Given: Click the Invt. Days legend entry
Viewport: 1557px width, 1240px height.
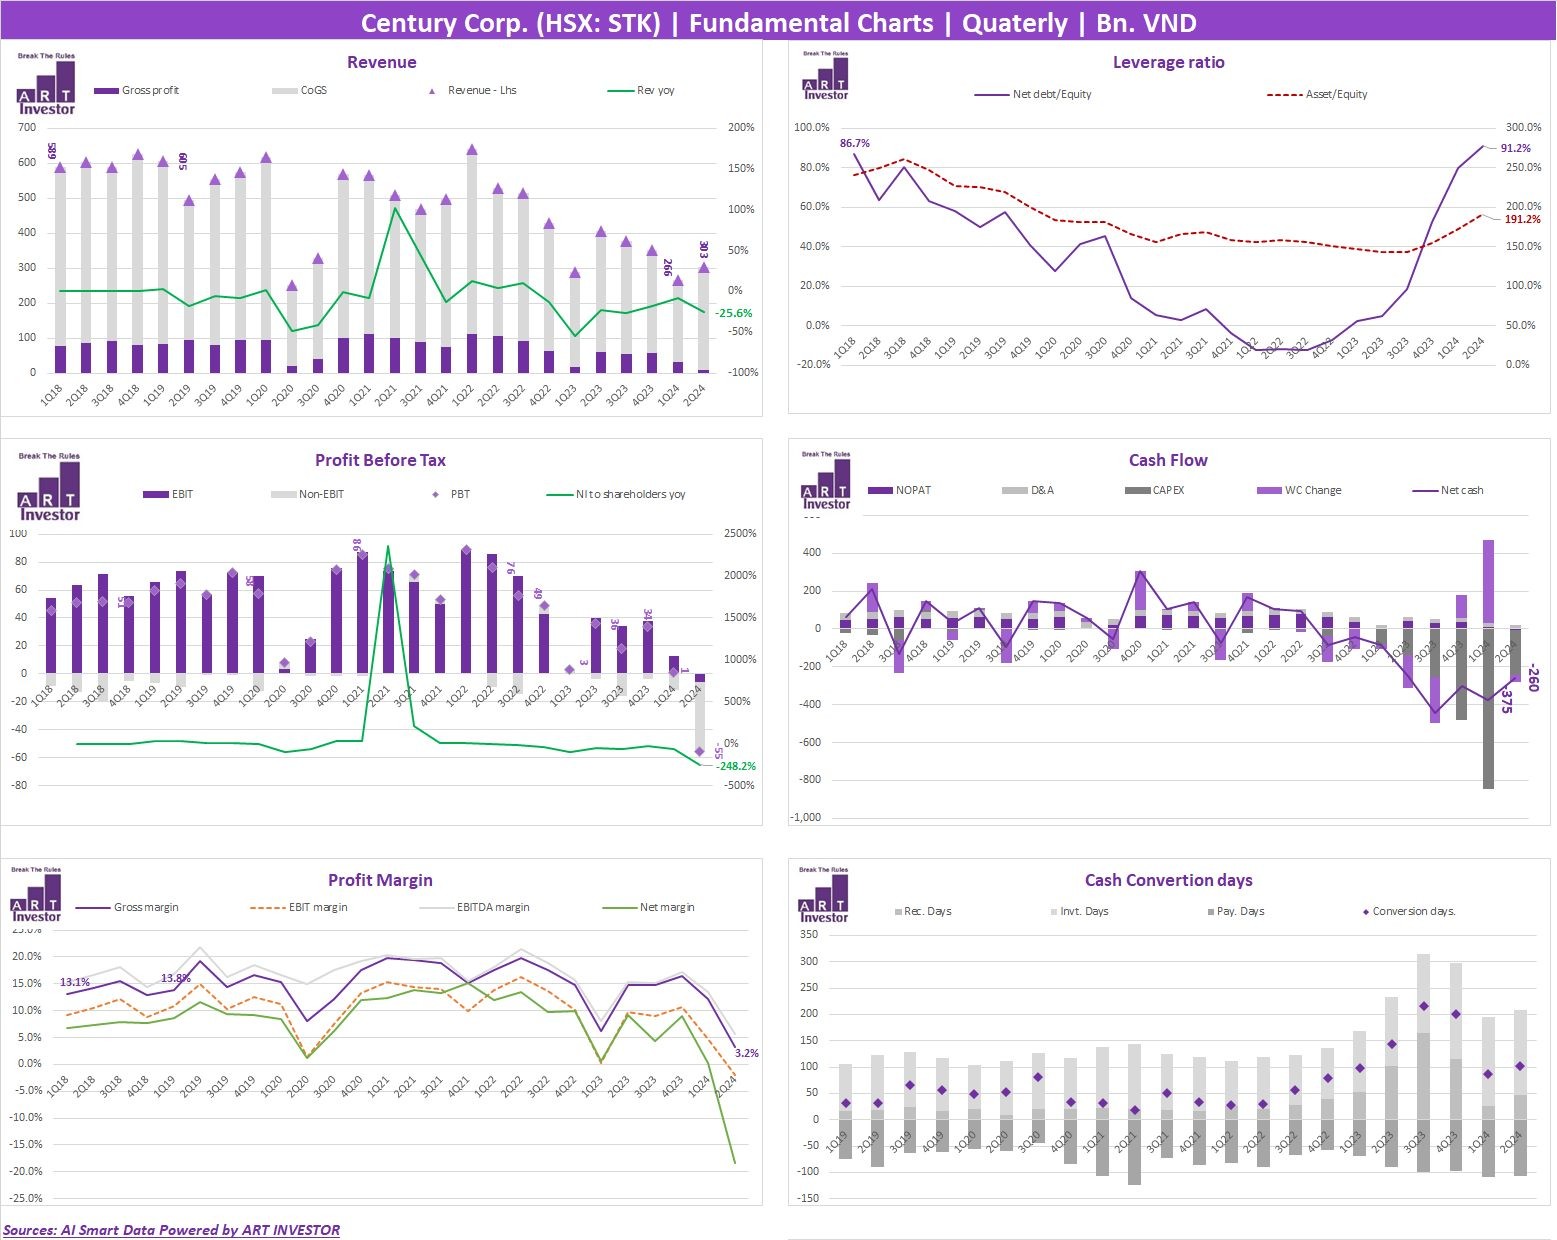Looking at the screenshot, I should [1080, 912].
